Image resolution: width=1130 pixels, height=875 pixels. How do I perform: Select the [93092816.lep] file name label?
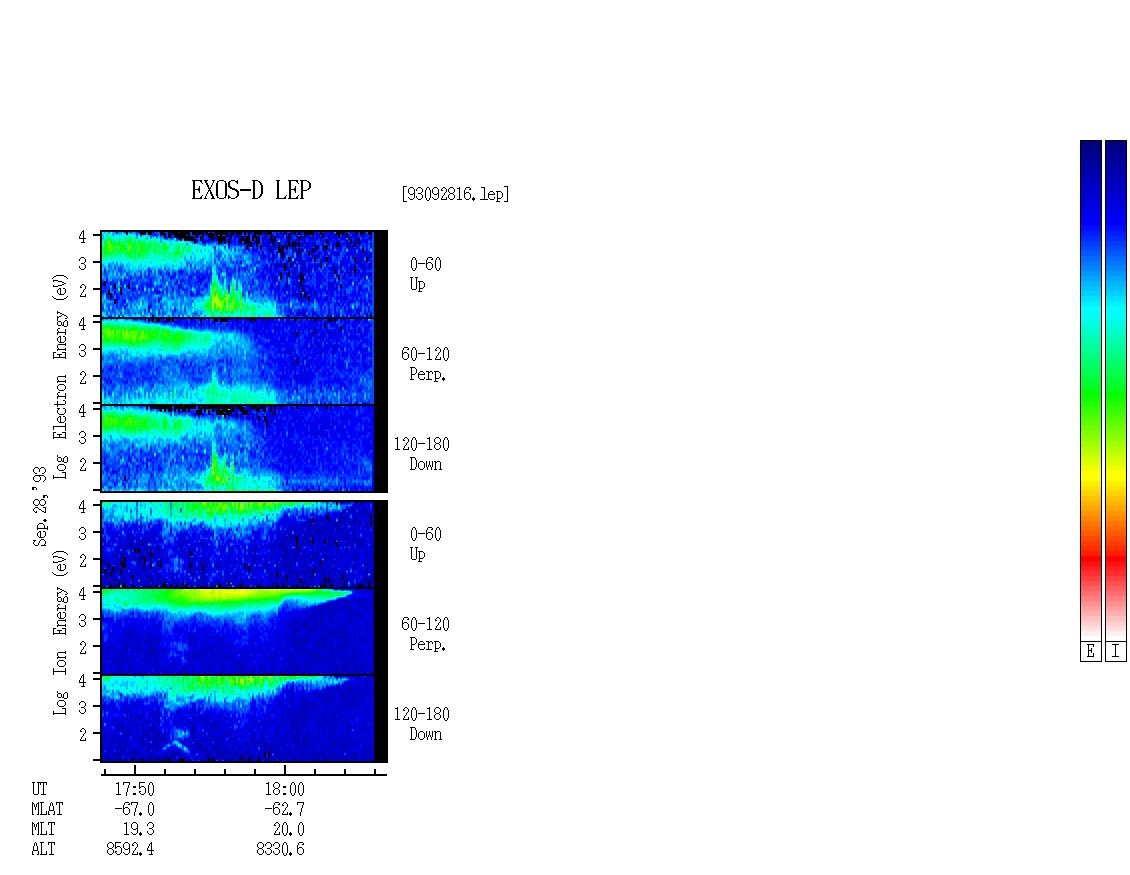455,194
